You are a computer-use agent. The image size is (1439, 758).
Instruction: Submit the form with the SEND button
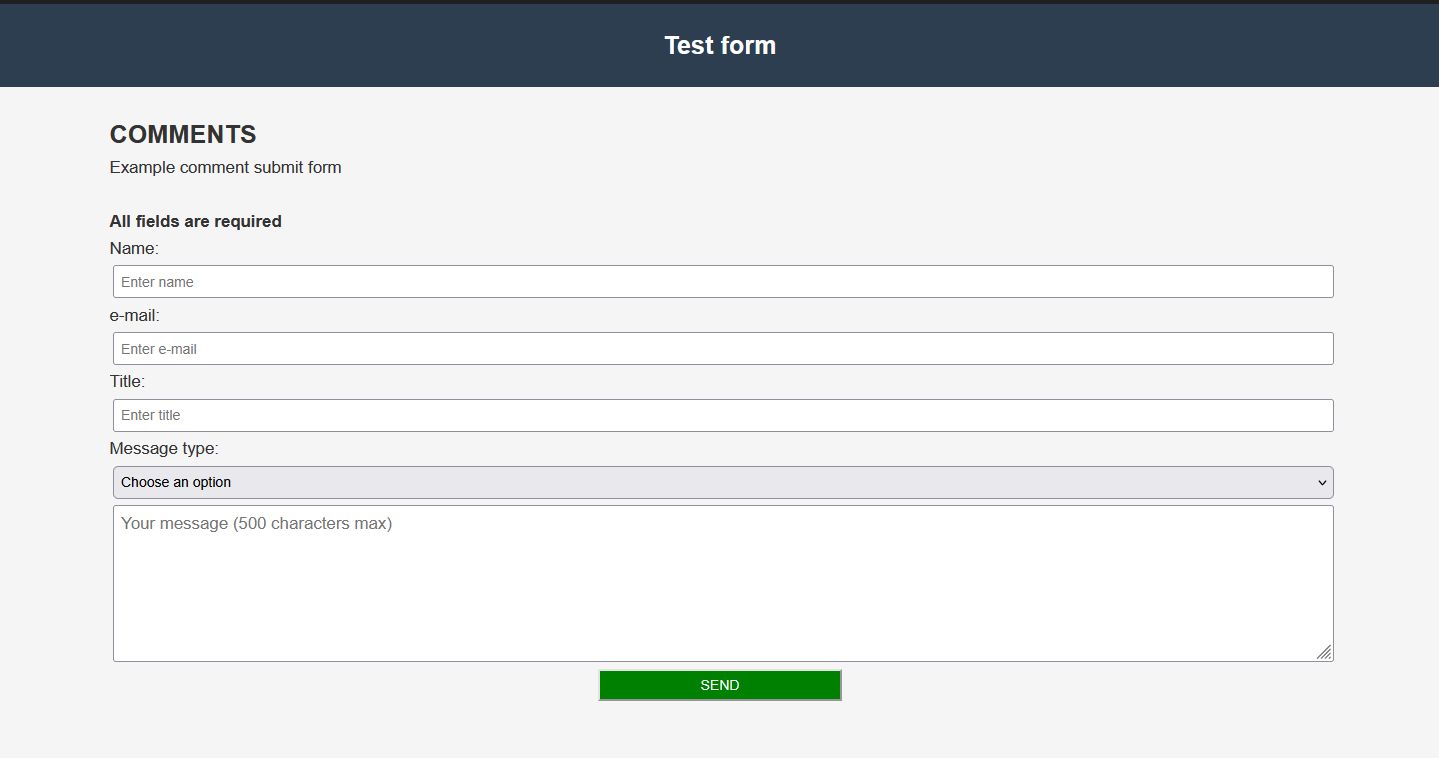(x=720, y=685)
